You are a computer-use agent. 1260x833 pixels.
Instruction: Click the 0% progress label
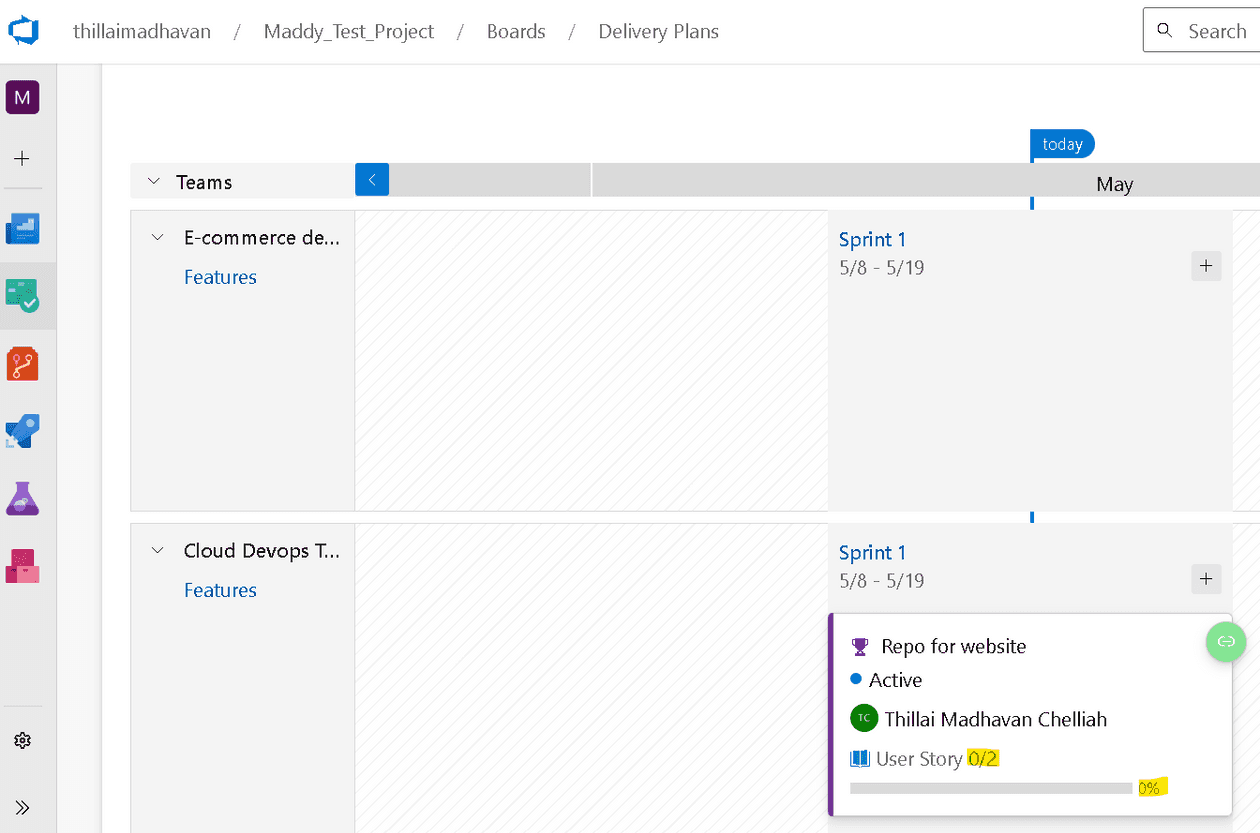(x=1149, y=788)
